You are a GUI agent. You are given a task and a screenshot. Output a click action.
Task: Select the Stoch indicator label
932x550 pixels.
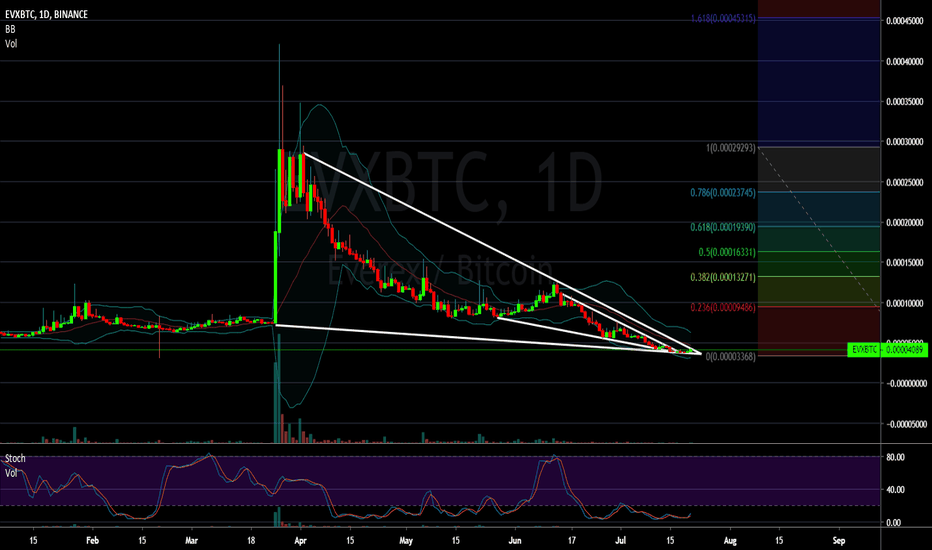click(x=15, y=458)
